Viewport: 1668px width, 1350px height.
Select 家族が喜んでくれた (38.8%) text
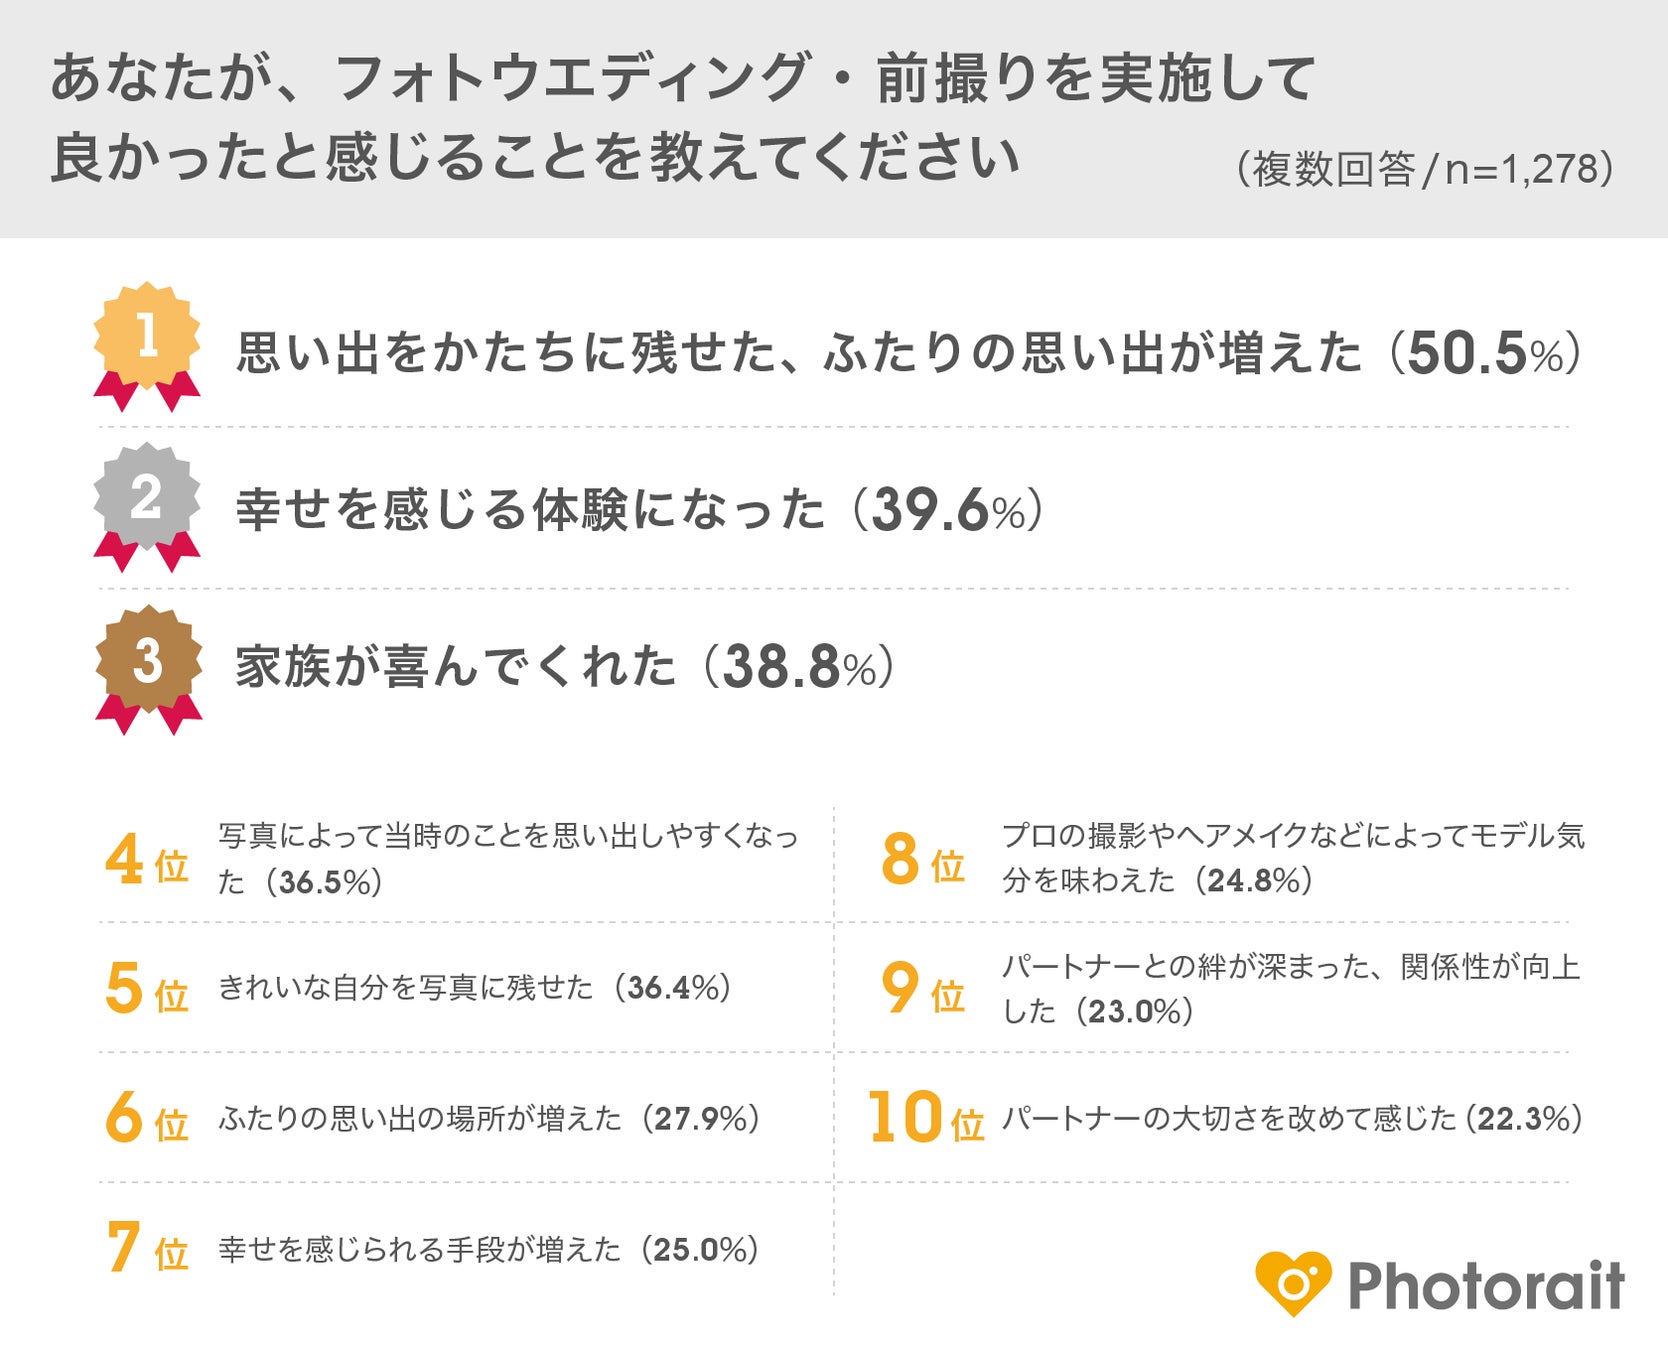(565, 666)
